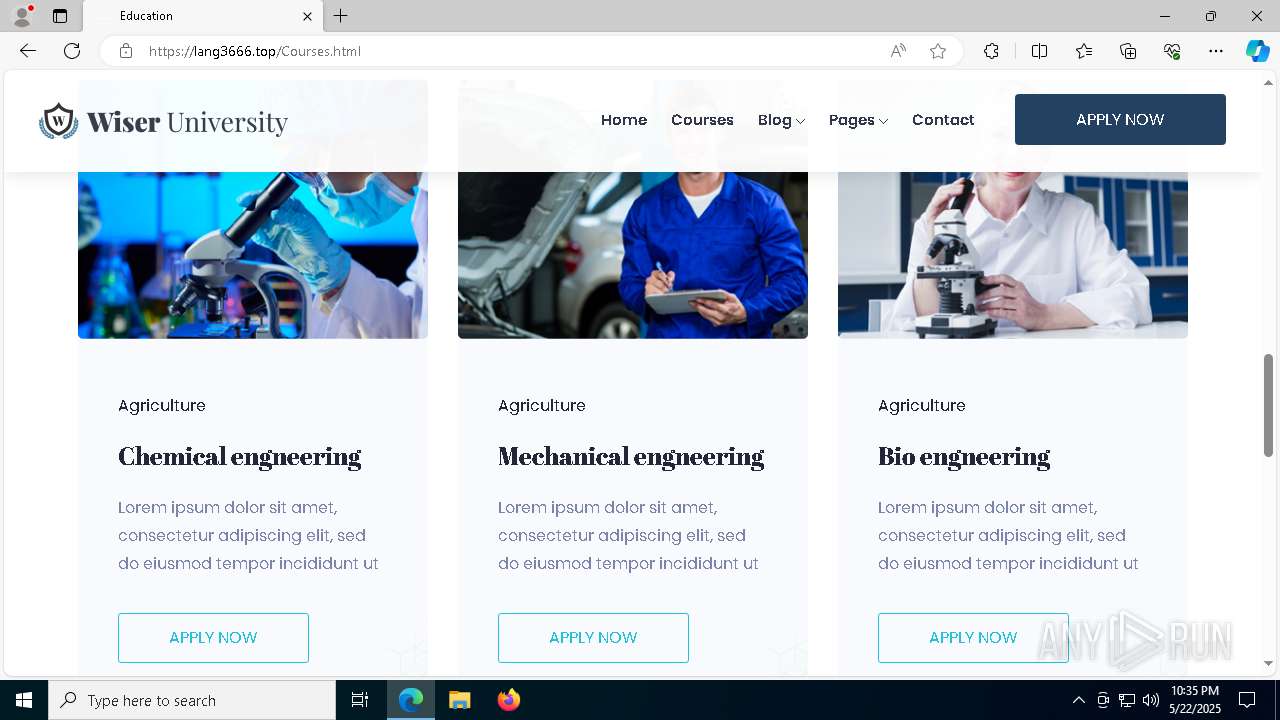Reload the page with refresh icon

[72, 51]
